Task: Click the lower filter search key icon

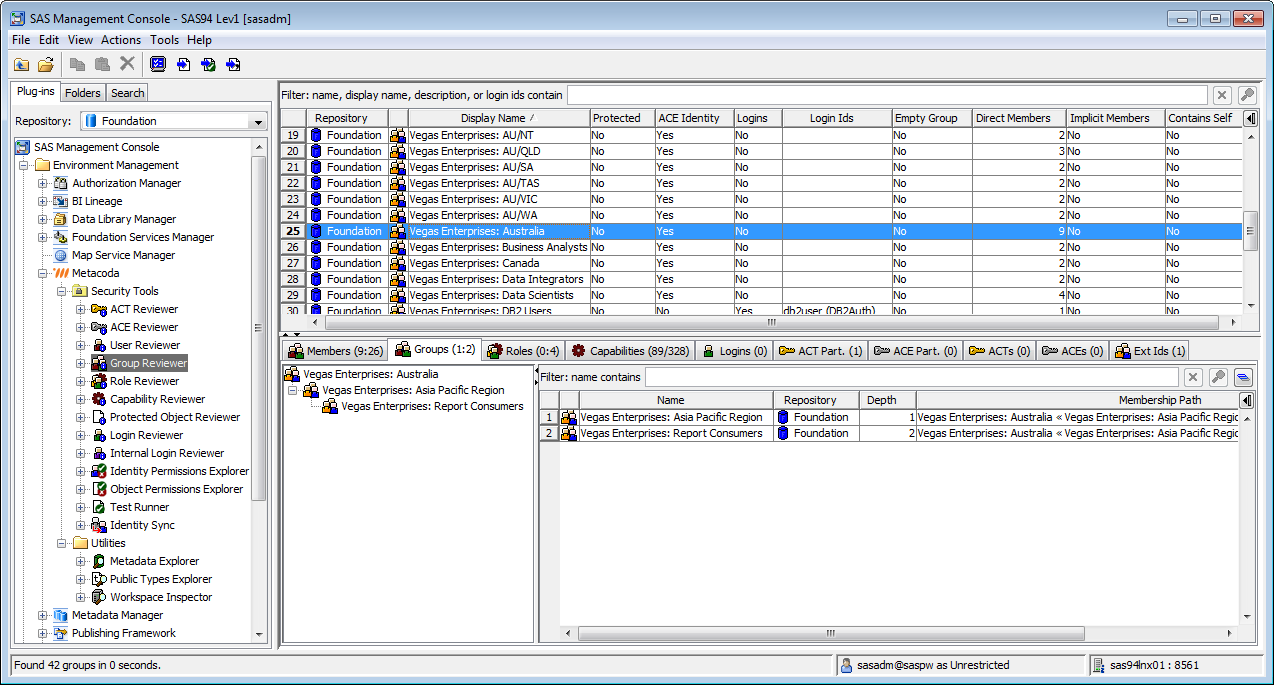Action: tap(1218, 377)
